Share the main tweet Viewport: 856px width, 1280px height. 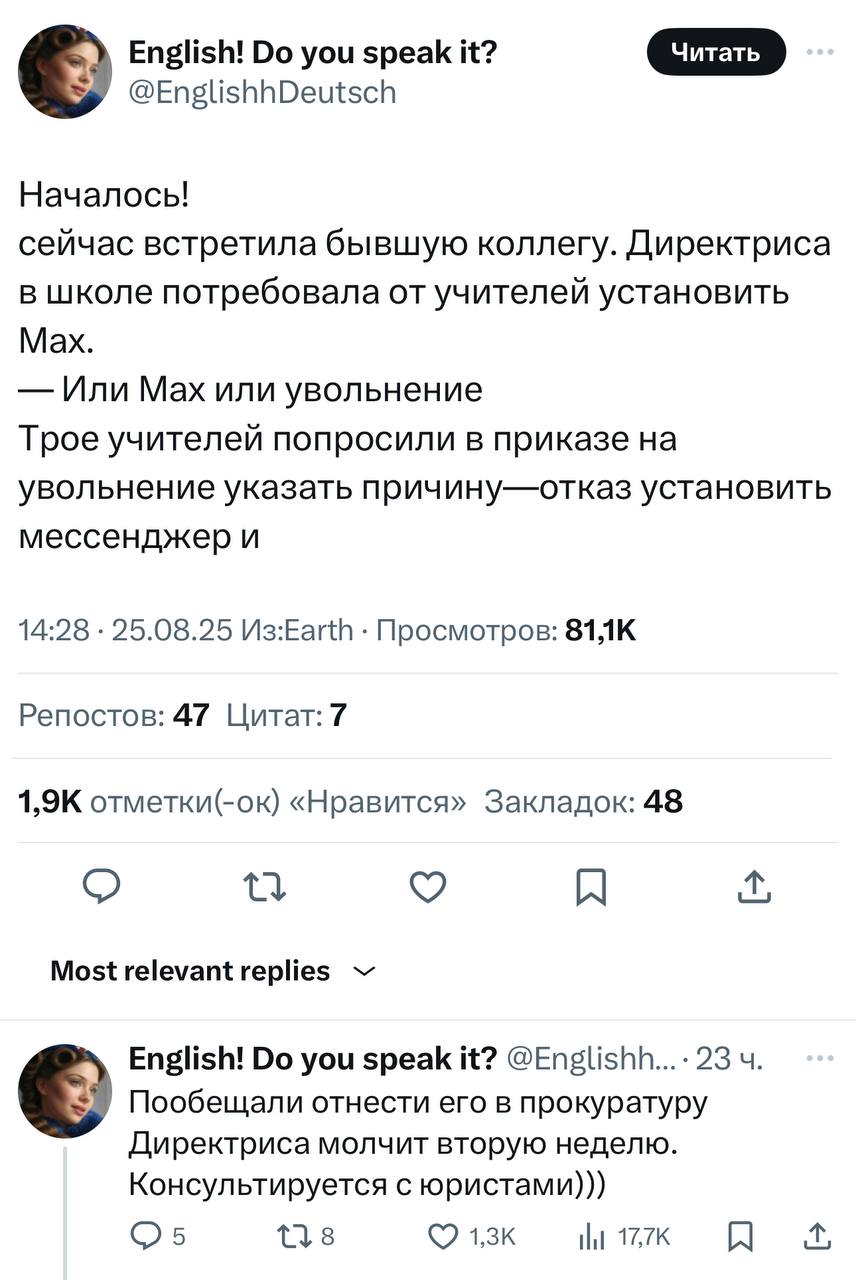[x=756, y=887]
